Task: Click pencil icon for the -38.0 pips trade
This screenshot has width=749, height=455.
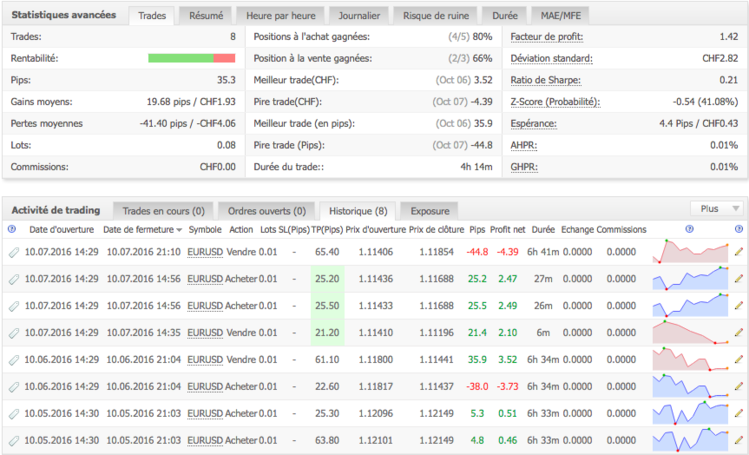Action: [739, 386]
